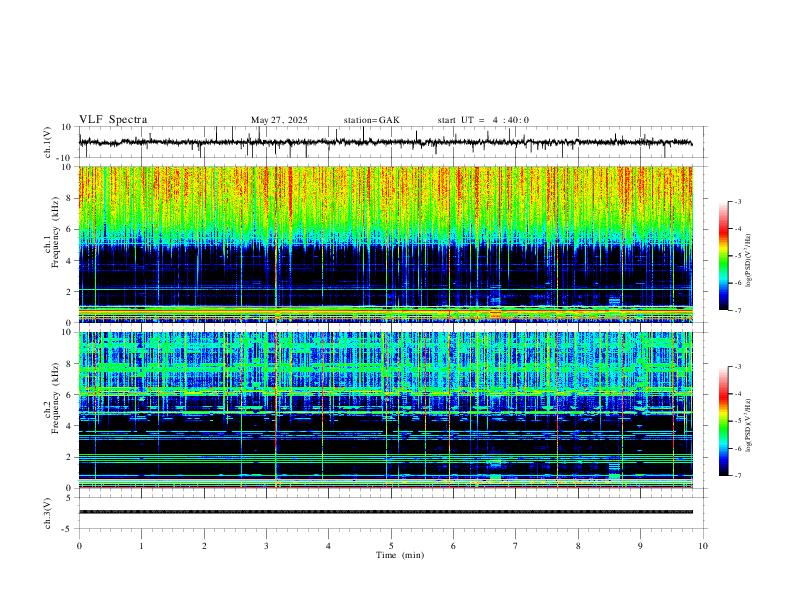The width and height of the screenshot is (792, 612).
Task: Select the ch.1 "Frequency (kHz)" axis label
Action: coord(55,232)
